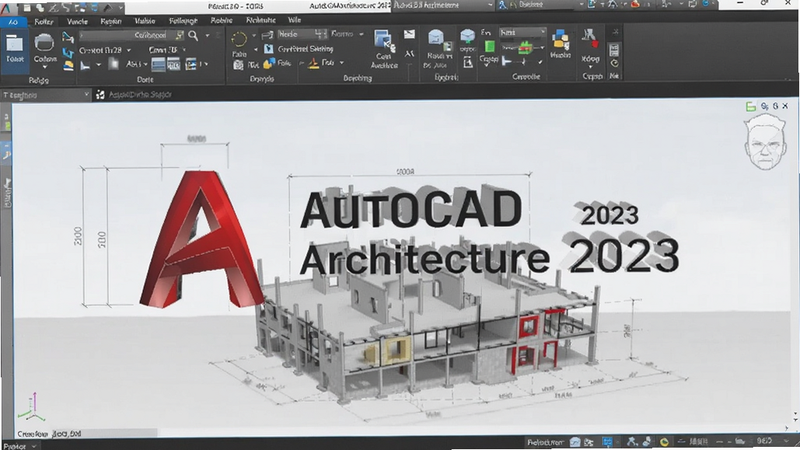800x450 pixels.
Task: Select the blue highlighted first ribbon tab
Action: pyautogui.click(x=14, y=22)
